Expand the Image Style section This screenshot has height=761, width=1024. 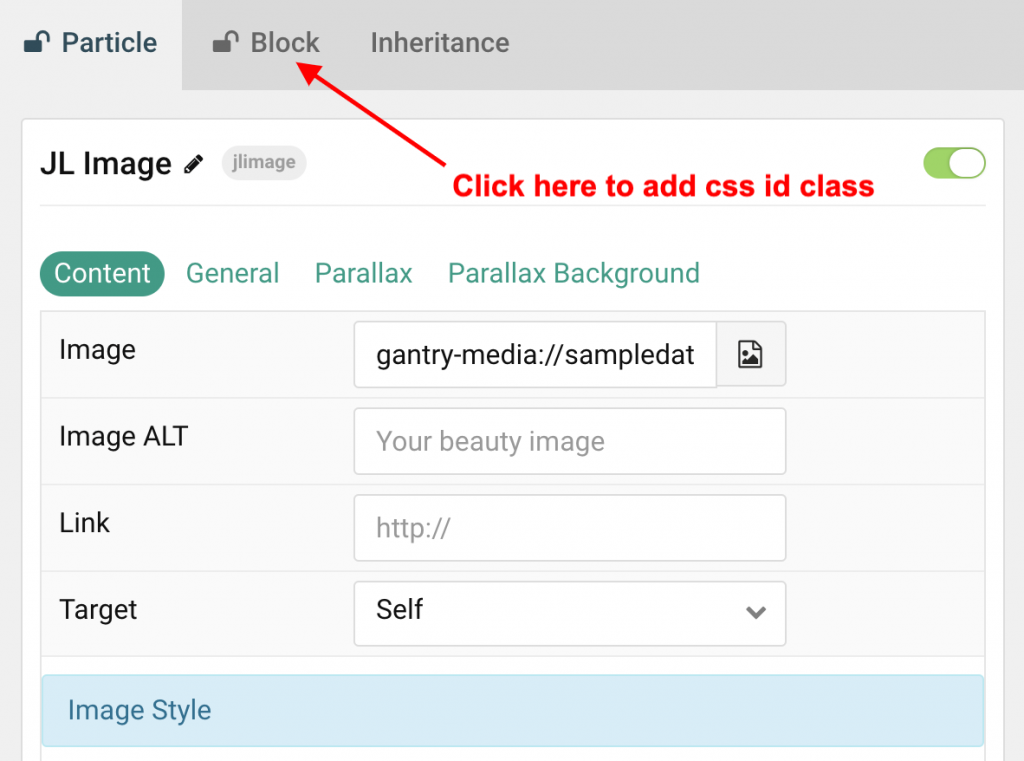tap(512, 710)
